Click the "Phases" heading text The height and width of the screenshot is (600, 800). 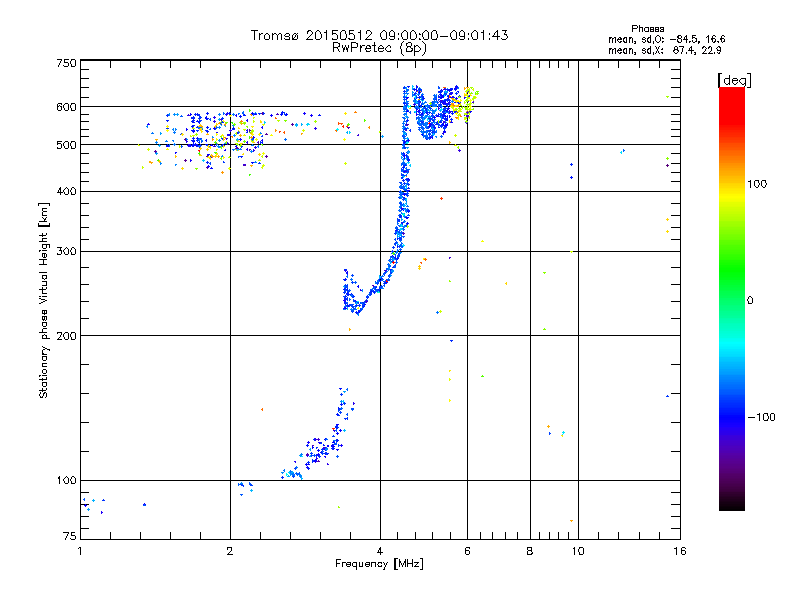coord(647,29)
